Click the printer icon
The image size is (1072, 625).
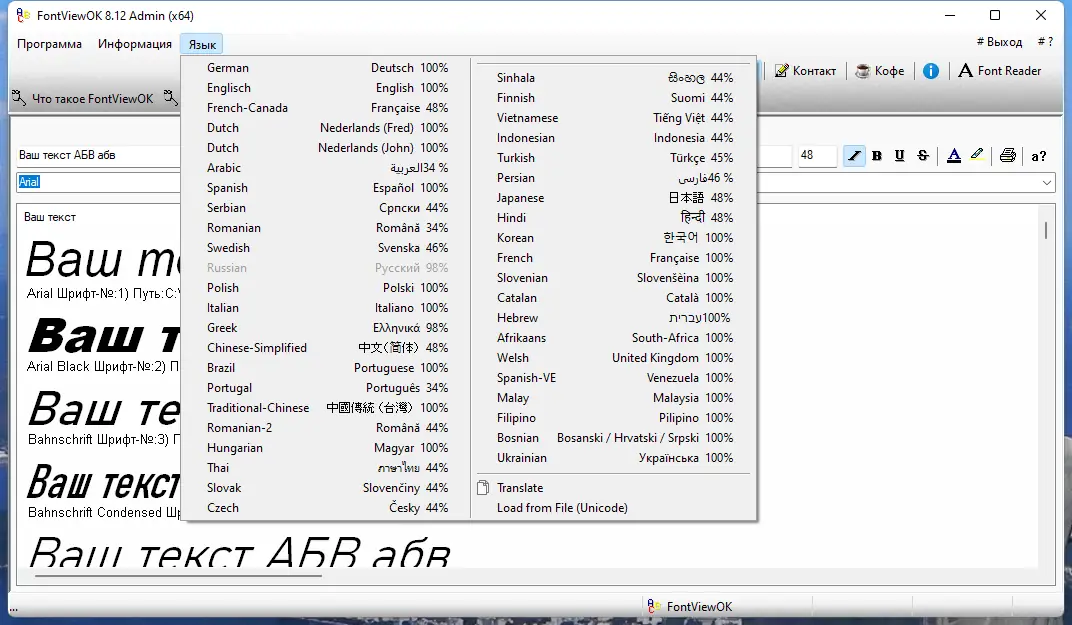pyautogui.click(x=1008, y=156)
